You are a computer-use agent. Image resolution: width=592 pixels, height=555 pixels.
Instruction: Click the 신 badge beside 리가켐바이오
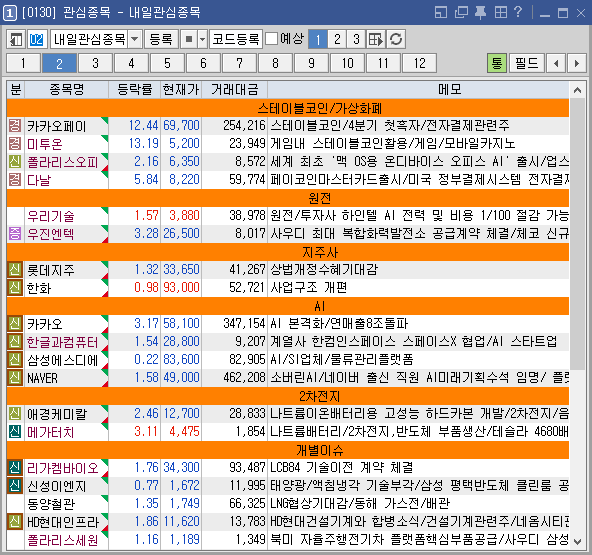tap(15, 467)
